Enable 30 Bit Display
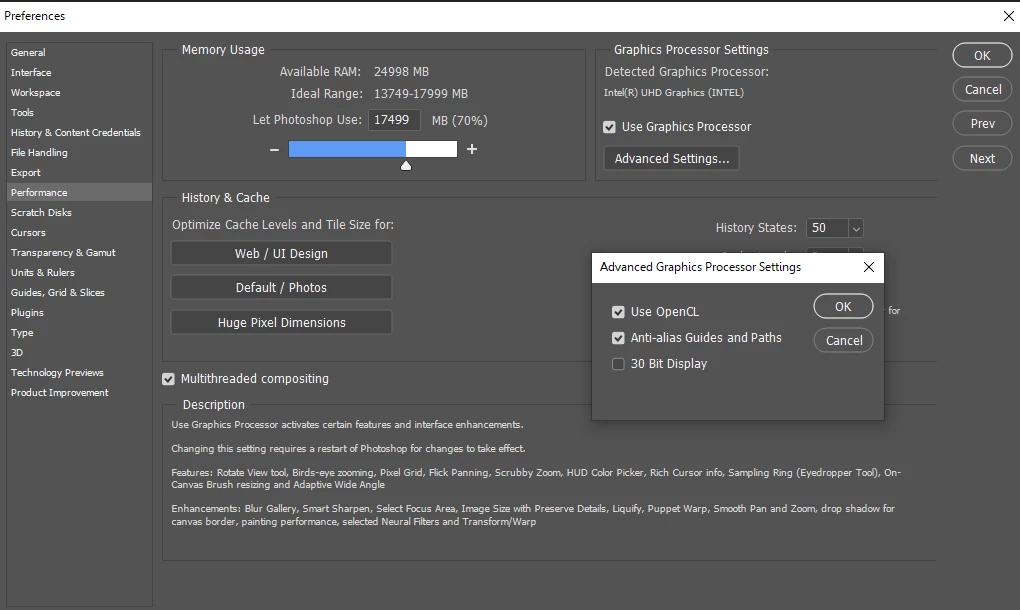The width and height of the screenshot is (1020, 610). pyautogui.click(x=618, y=364)
